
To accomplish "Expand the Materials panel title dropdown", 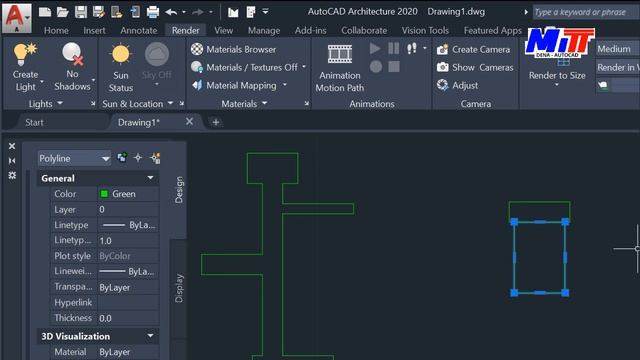I will (264, 103).
